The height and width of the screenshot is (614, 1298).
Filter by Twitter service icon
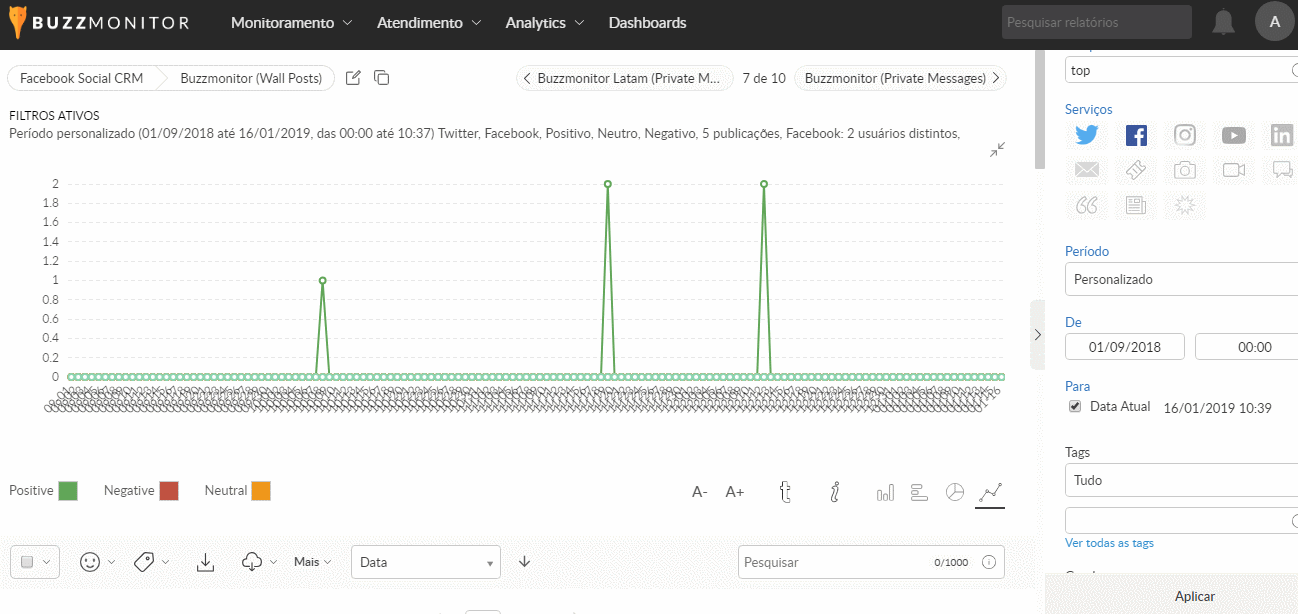tap(1087, 136)
